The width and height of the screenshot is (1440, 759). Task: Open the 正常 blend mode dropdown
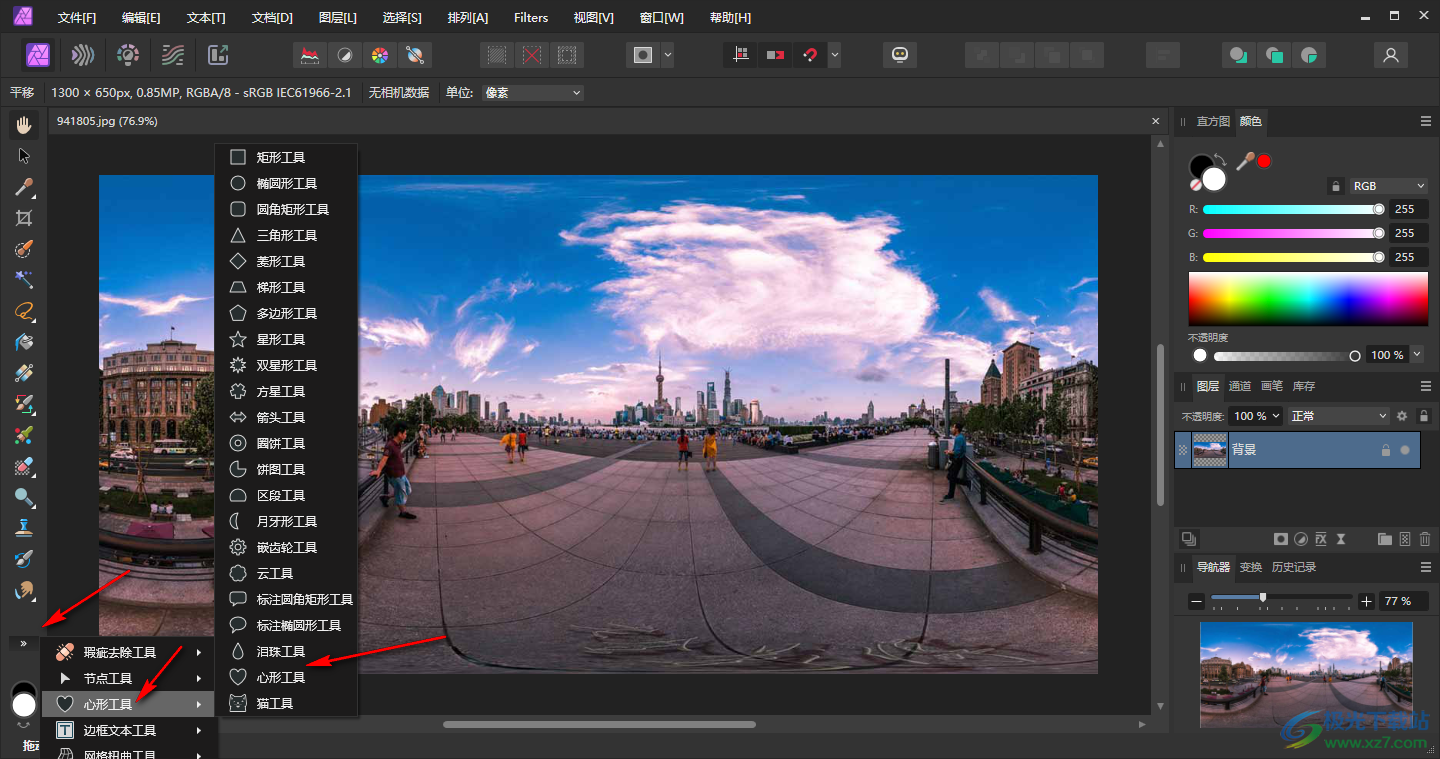click(1338, 416)
